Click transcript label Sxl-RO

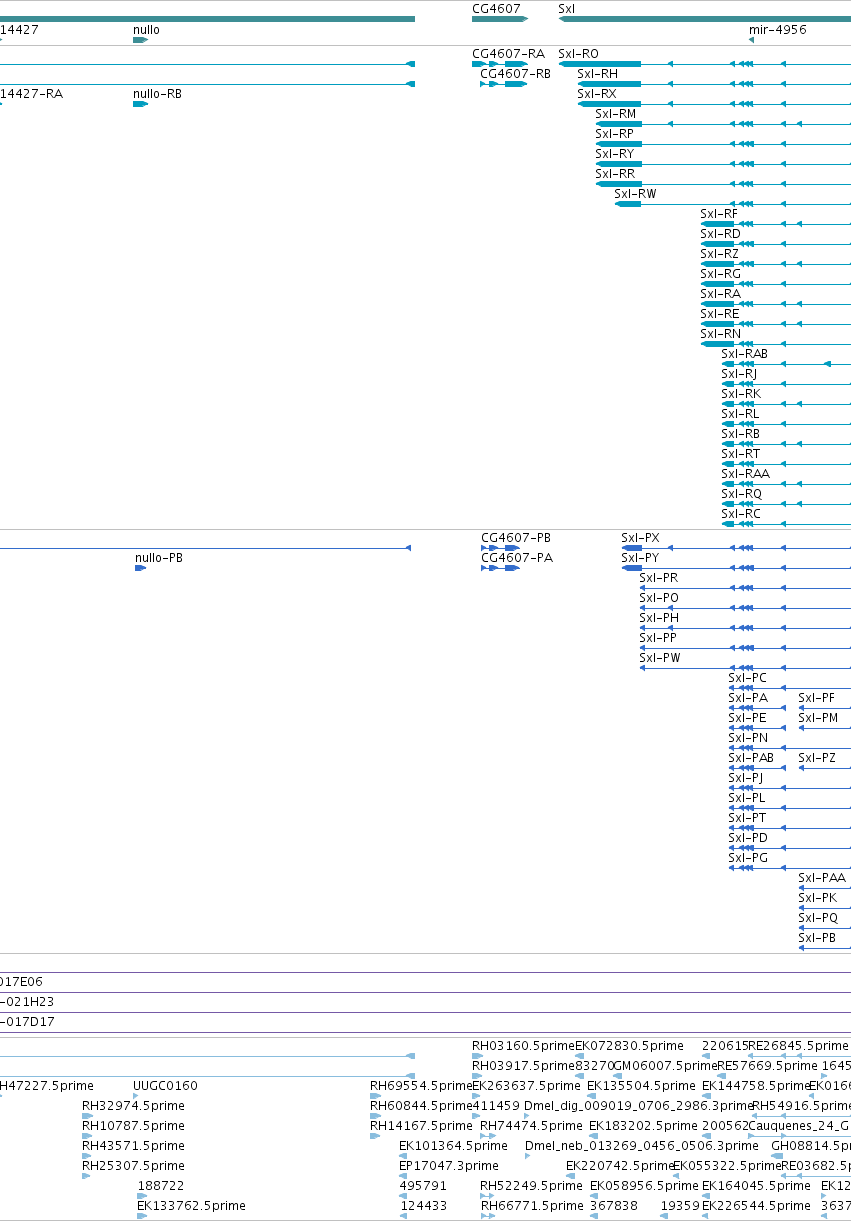click(578, 54)
